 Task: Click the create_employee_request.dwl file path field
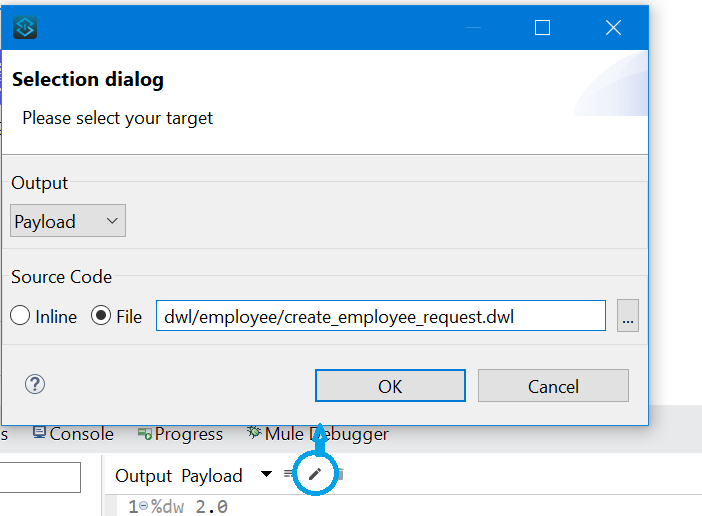point(381,316)
